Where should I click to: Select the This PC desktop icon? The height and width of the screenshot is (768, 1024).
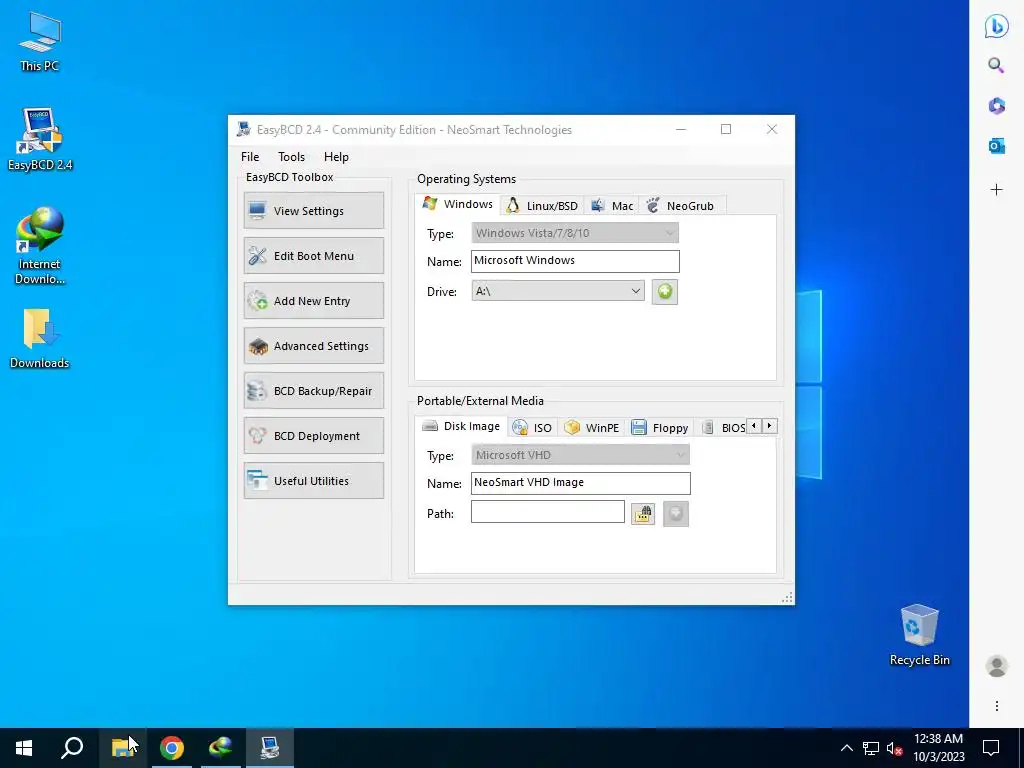coord(40,42)
